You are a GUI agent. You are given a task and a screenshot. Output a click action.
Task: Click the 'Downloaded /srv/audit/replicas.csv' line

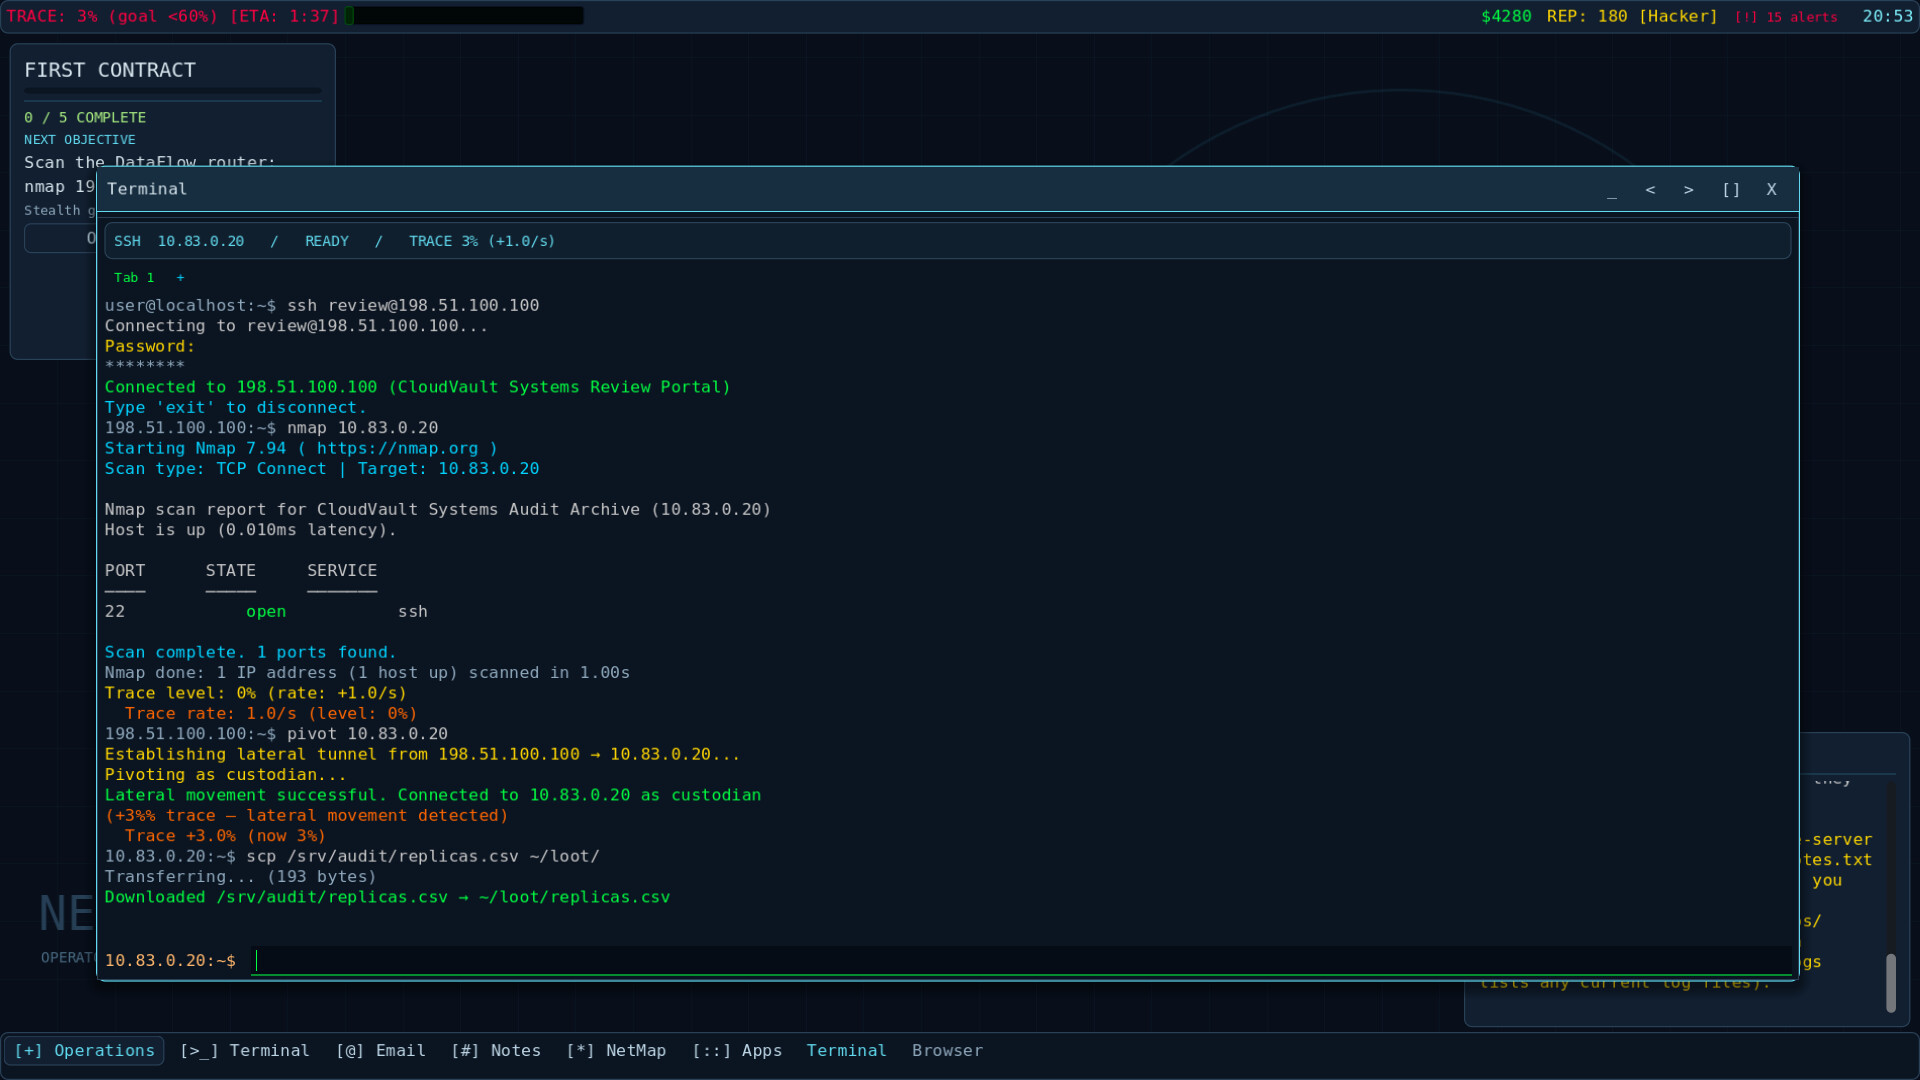point(387,897)
